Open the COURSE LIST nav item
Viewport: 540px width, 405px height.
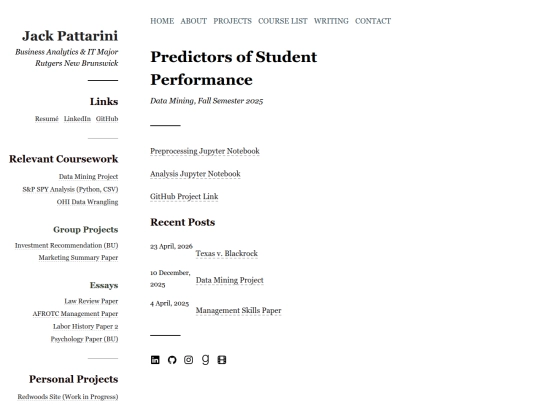click(283, 21)
